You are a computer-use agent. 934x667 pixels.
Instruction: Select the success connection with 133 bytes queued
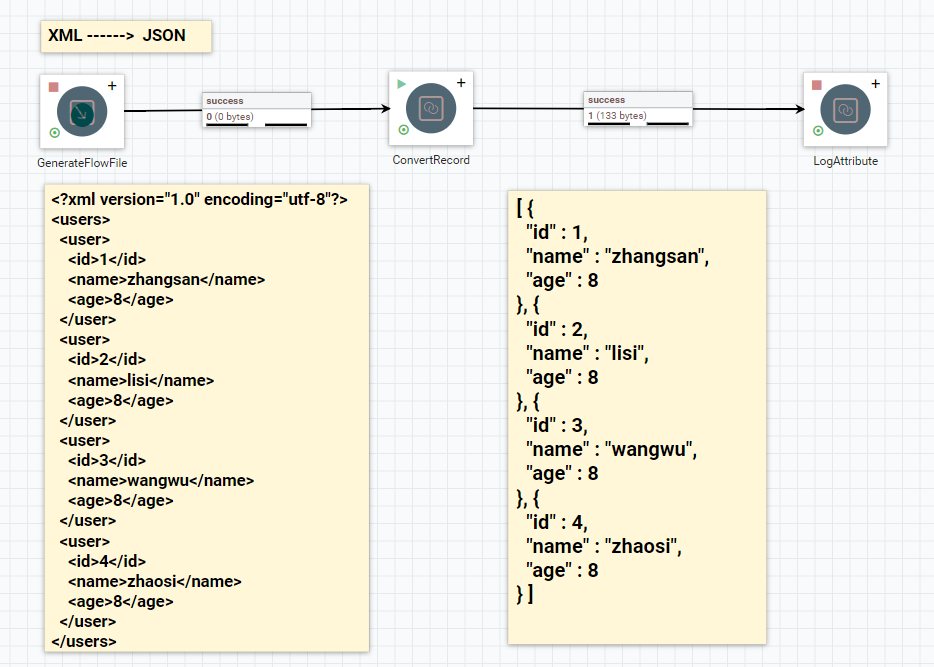click(638, 108)
